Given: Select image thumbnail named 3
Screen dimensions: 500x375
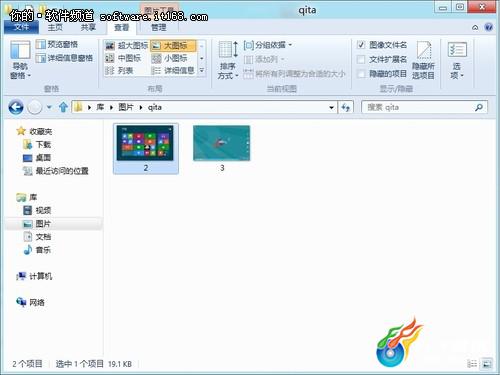Looking at the screenshot, I should (x=222, y=148).
